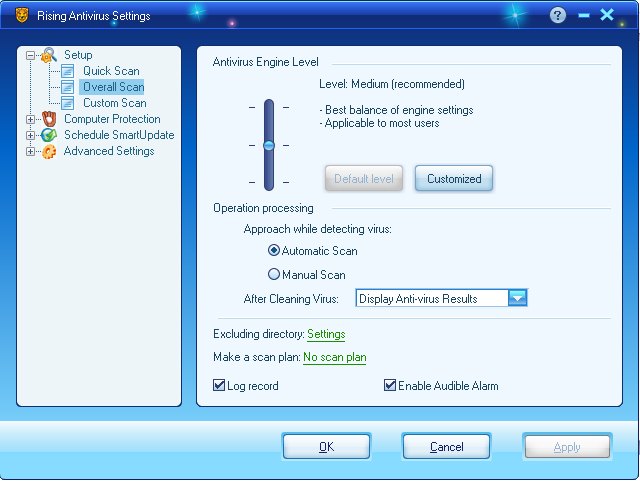640x481 pixels.
Task: Open the After Cleaning Virus dropdown arrow
Action: [x=518, y=298]
